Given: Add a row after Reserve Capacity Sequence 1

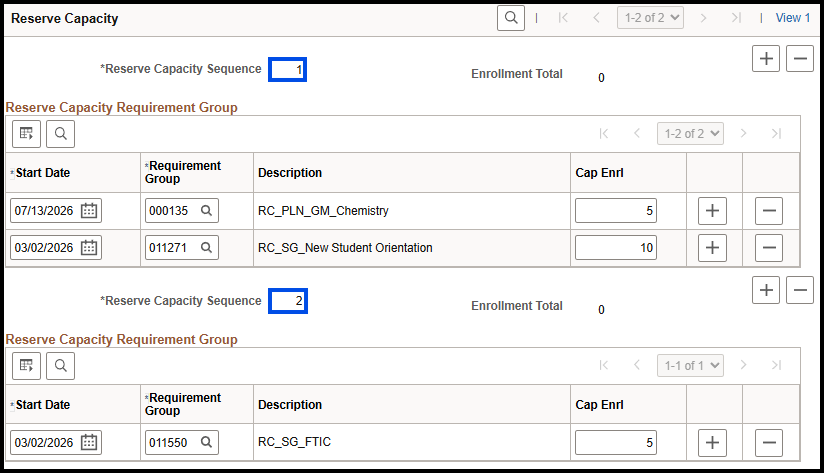Looking at the screenshot, I should click(x=766, y=58).
